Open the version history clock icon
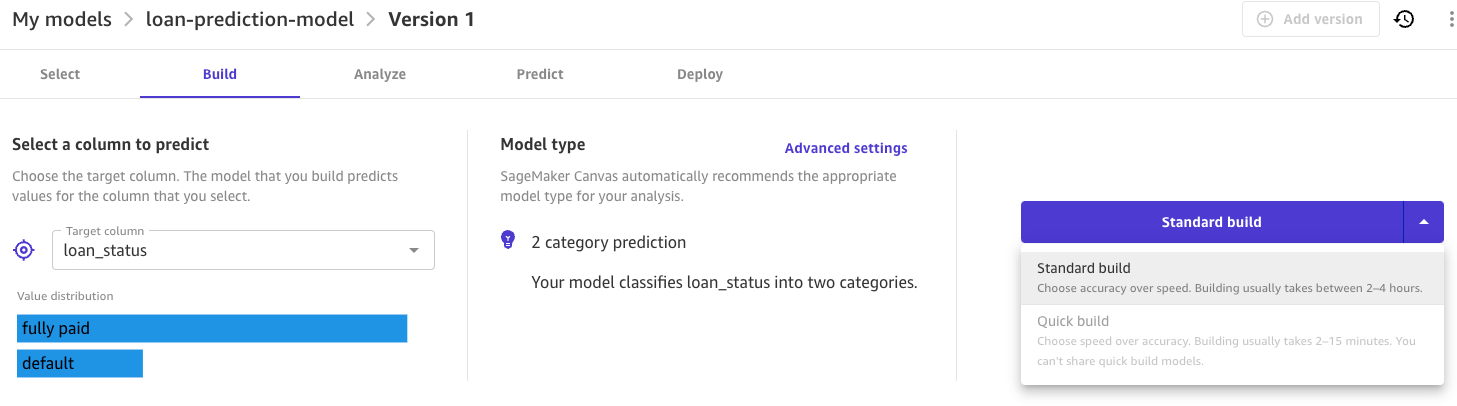 point(1404,19)
